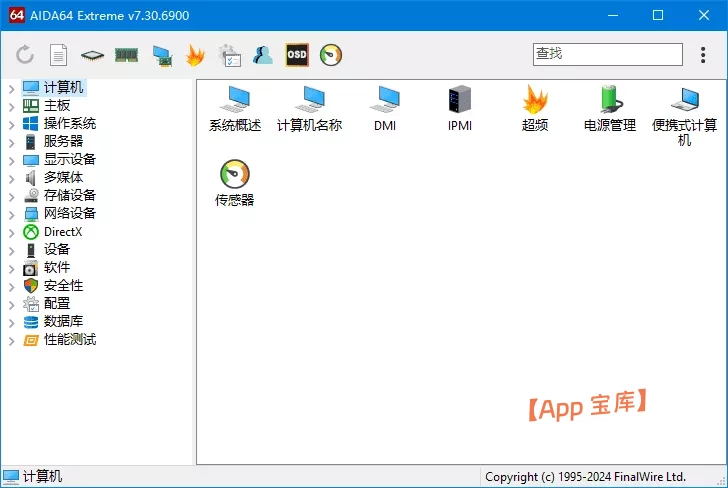Open the 计算机名称 icon in main panel

310,109
